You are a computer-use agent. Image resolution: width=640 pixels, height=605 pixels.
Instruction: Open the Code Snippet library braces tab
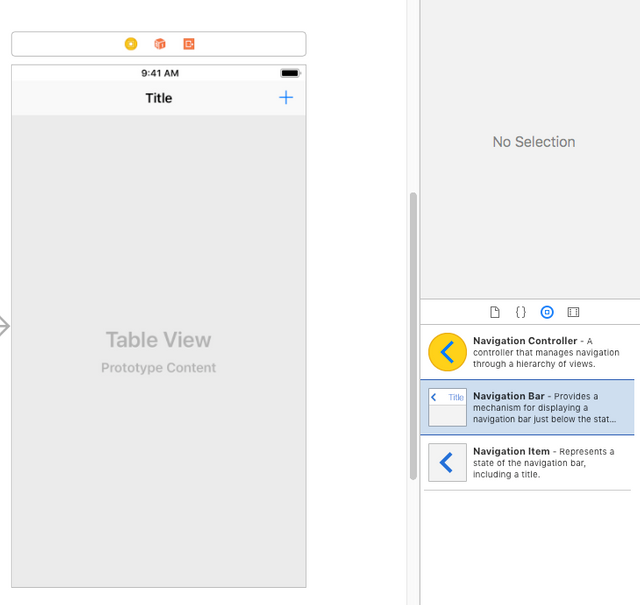(x=521, y=312)
